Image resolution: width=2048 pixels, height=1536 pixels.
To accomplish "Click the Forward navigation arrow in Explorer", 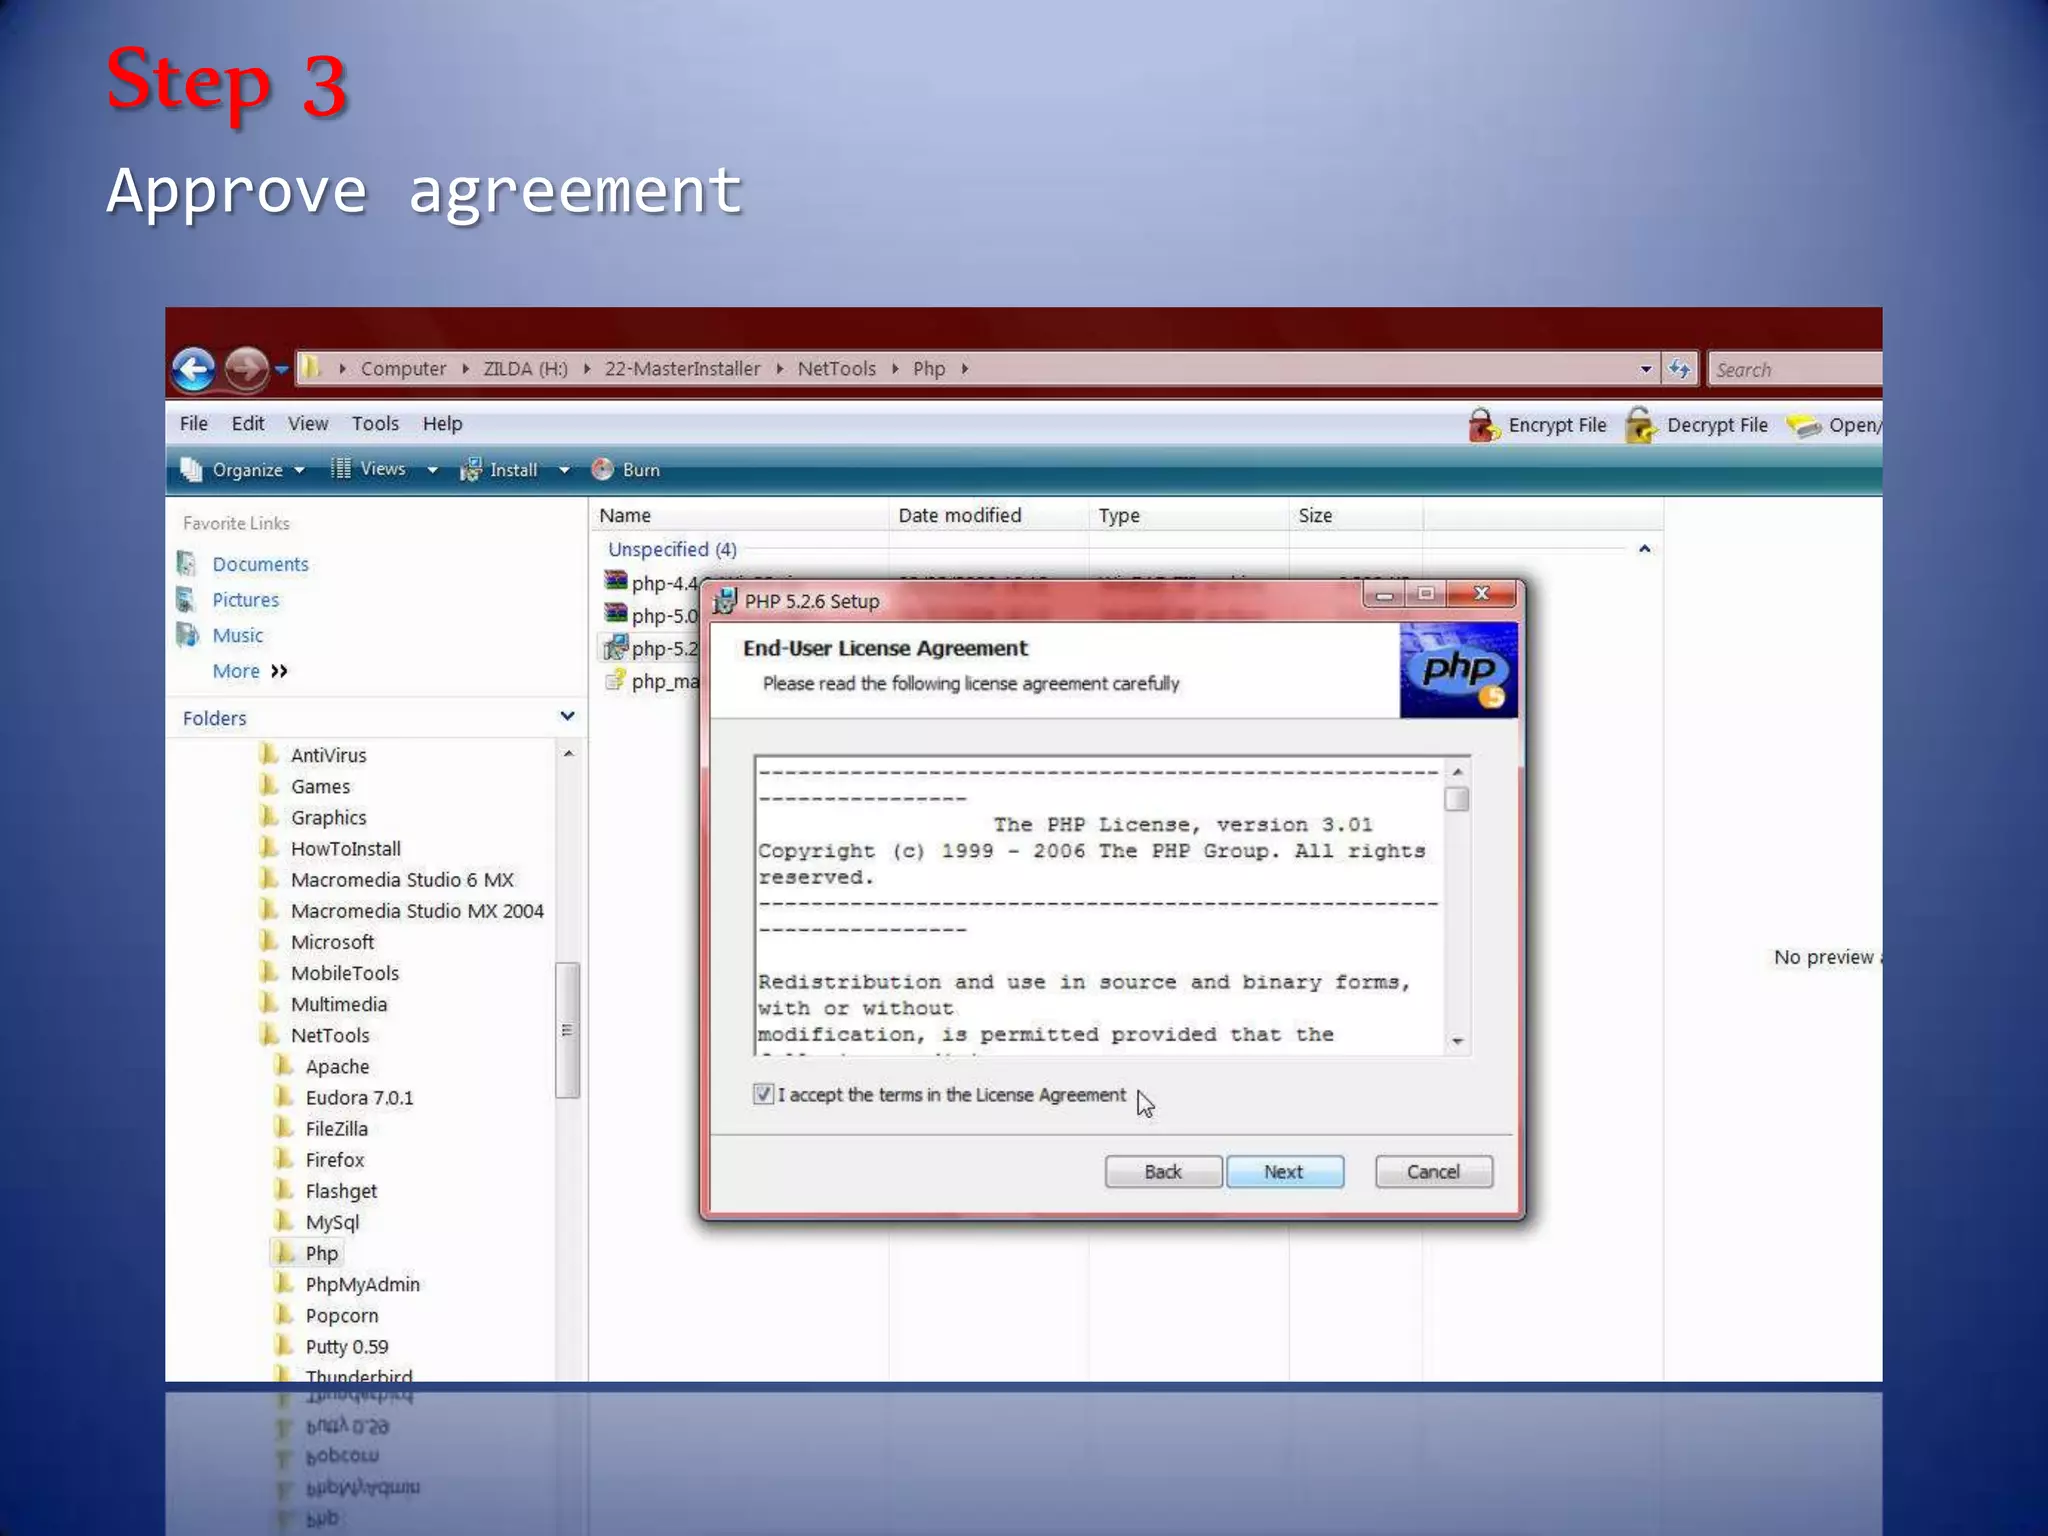I will pos(245,369).
